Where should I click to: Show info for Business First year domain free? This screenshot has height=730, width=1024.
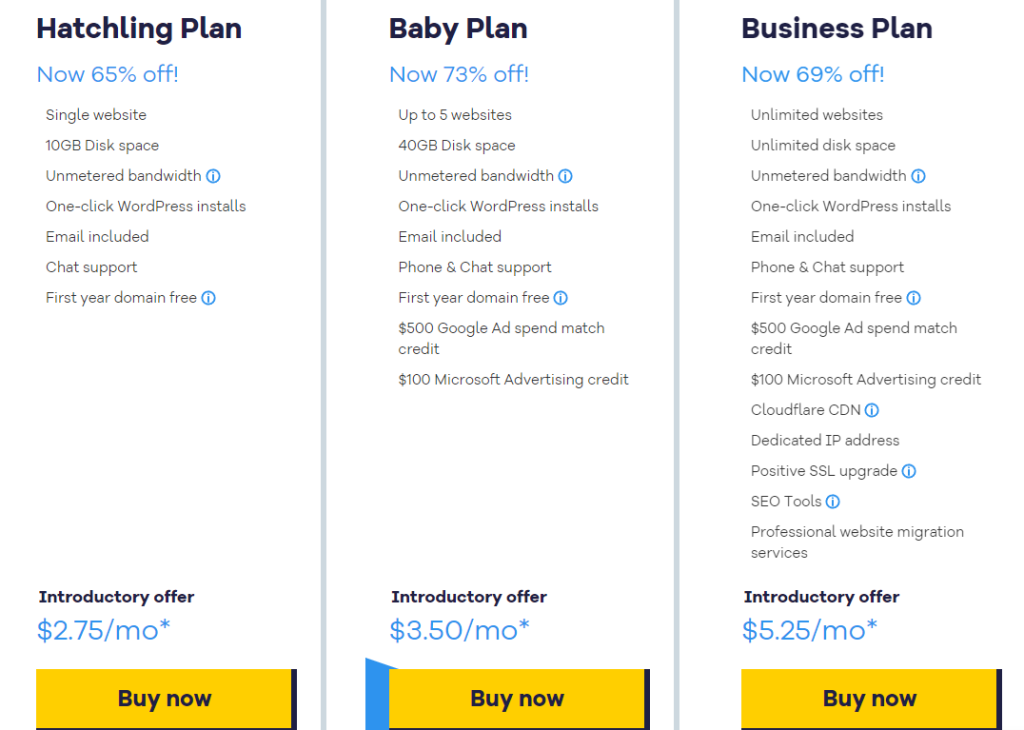[914, 298]
